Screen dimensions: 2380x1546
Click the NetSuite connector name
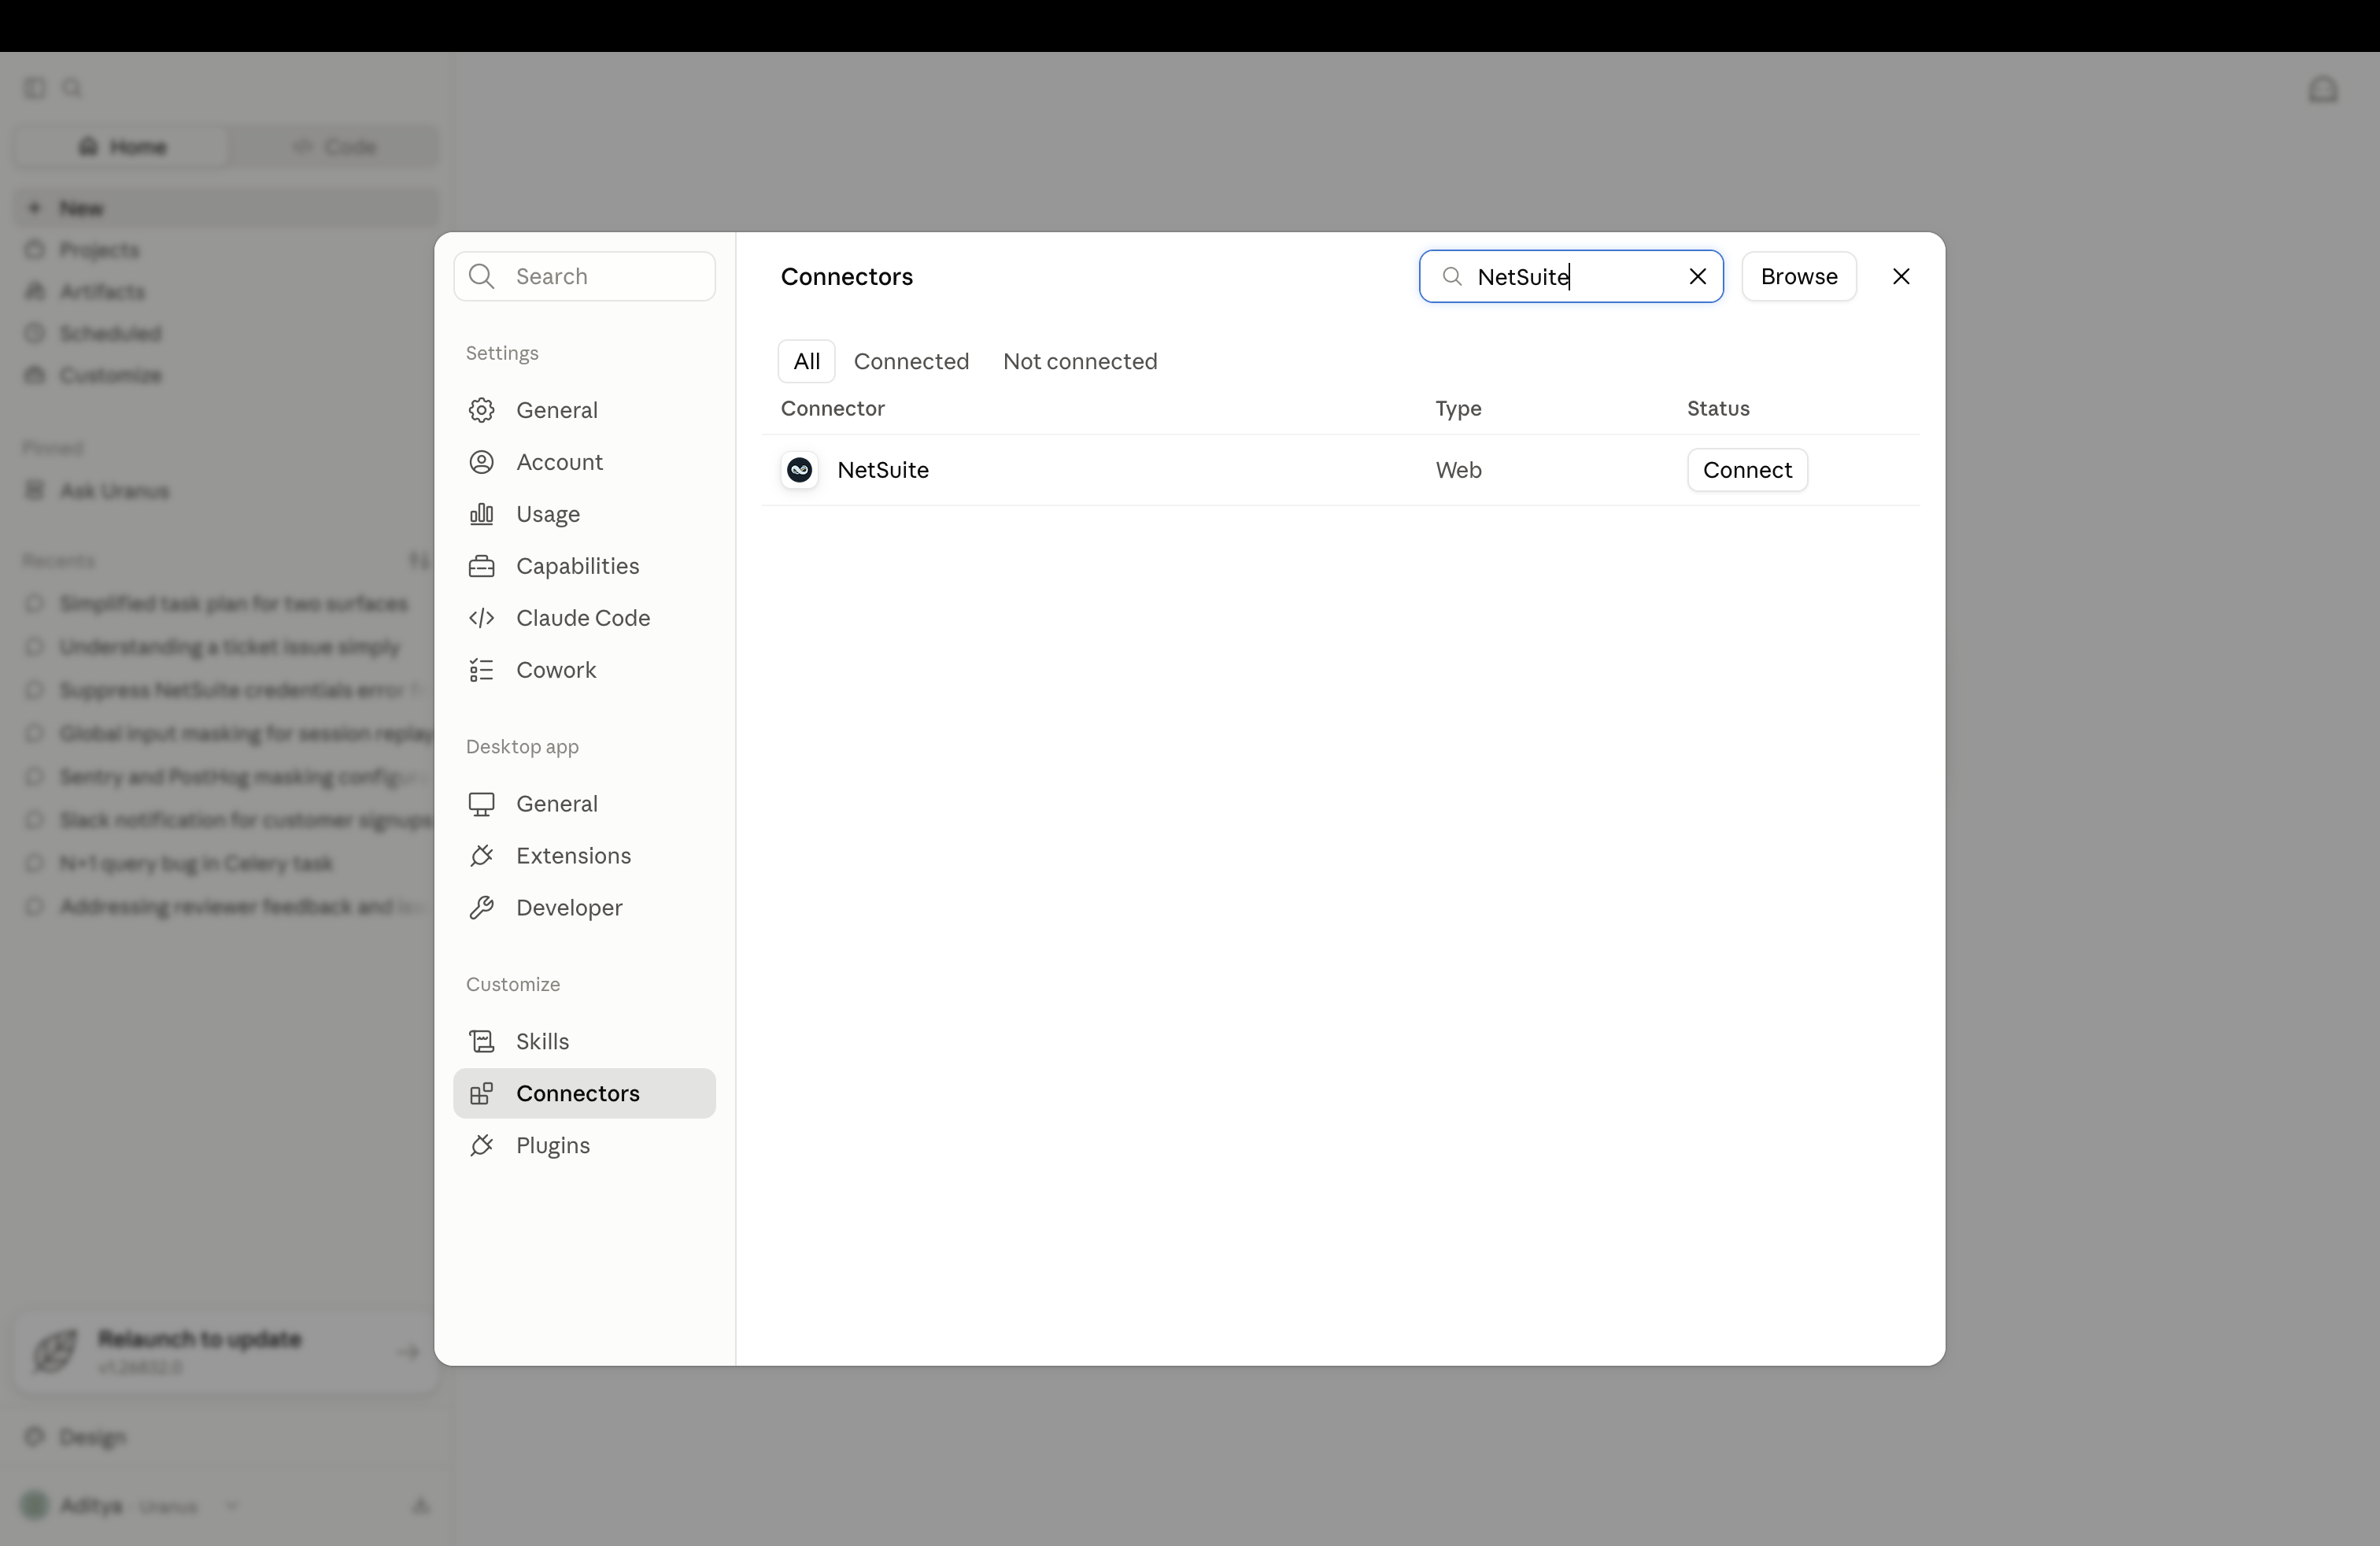[x=883, y=470]
